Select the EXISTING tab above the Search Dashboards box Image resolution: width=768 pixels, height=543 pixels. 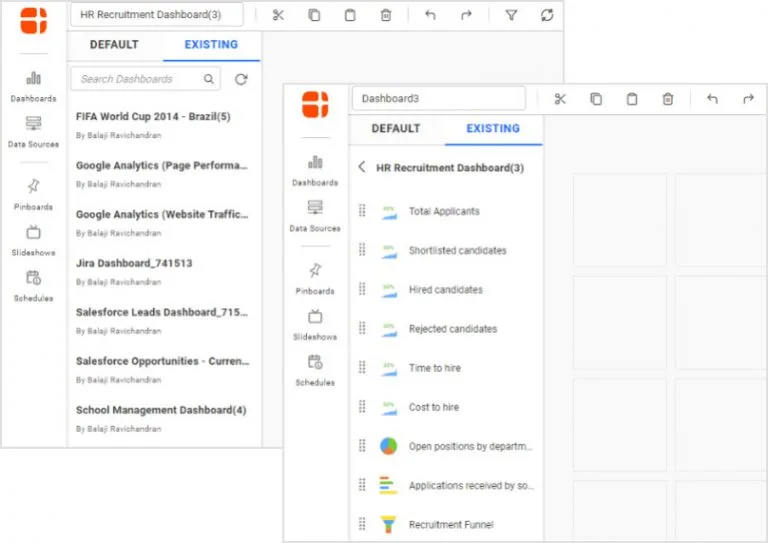(x=211, y=45)
